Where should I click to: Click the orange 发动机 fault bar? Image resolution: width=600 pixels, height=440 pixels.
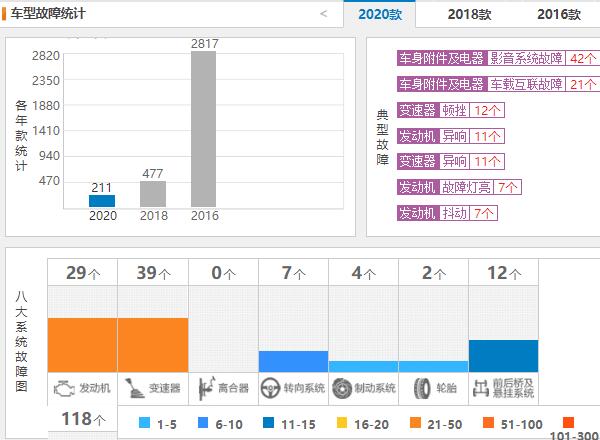[82, 345]
